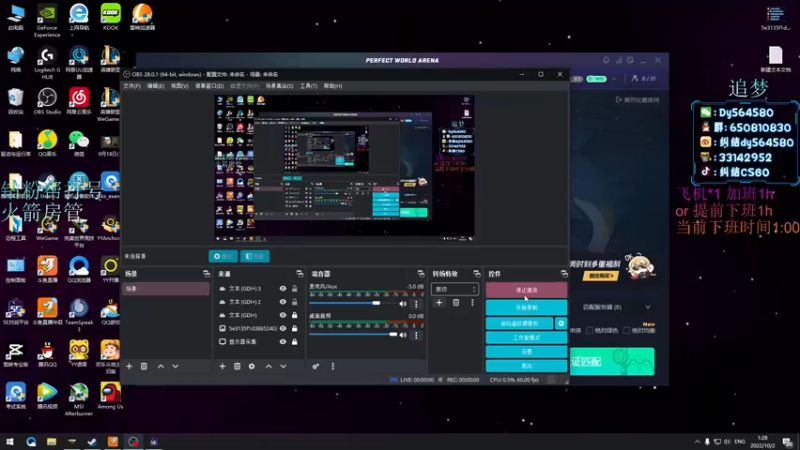Image resolution: width=800 pixels, height=450 pixels.
Task: Expand the 匹配服务器 dropdown in Perfect World Arena
Action: pyautogui.click(x=647, y=307)
